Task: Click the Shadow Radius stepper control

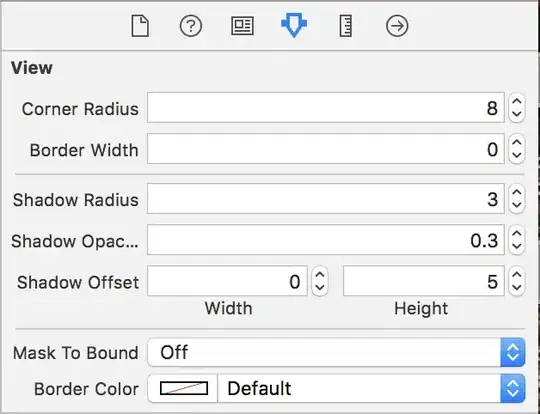Action: [516, 198]
